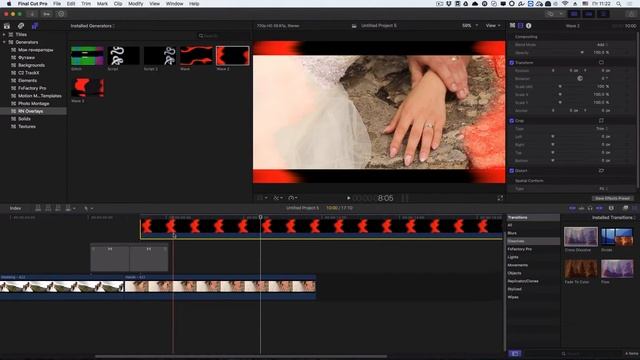640x360 pixels.
Task: Show the Transitions browser icon
Action: (x=635, y=208)
